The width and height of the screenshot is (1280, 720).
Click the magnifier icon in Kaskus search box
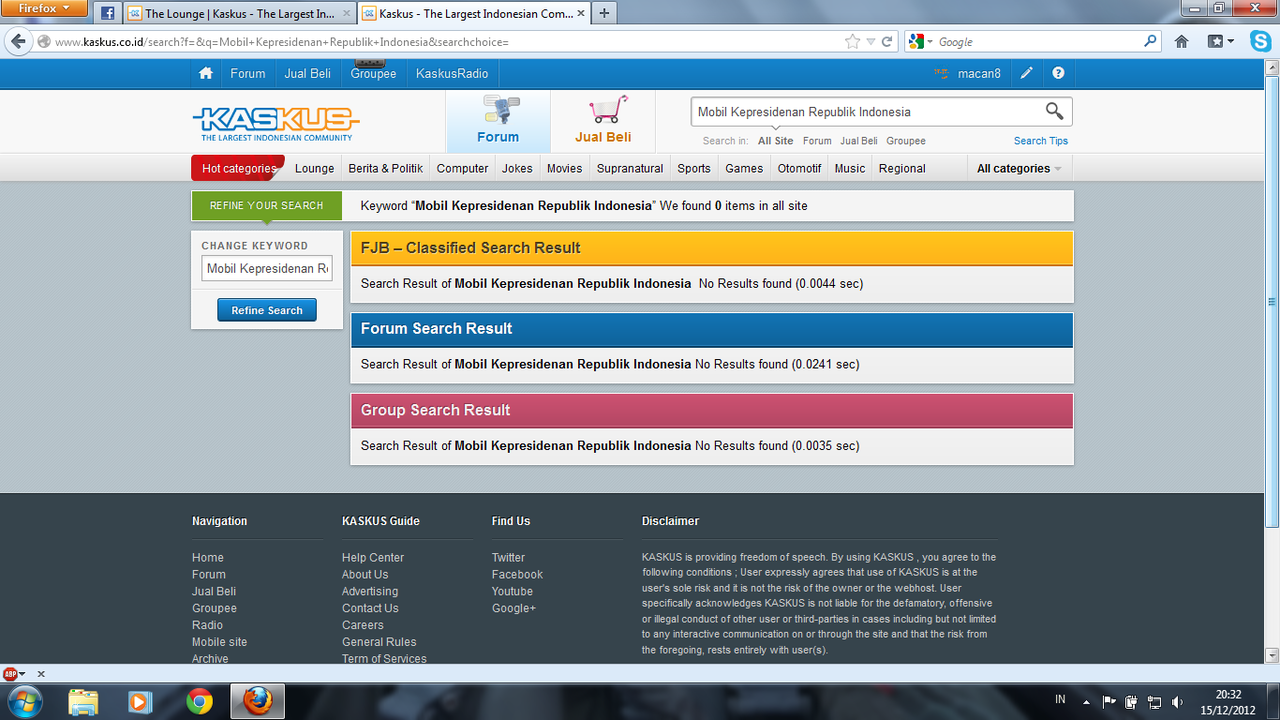1054,111
